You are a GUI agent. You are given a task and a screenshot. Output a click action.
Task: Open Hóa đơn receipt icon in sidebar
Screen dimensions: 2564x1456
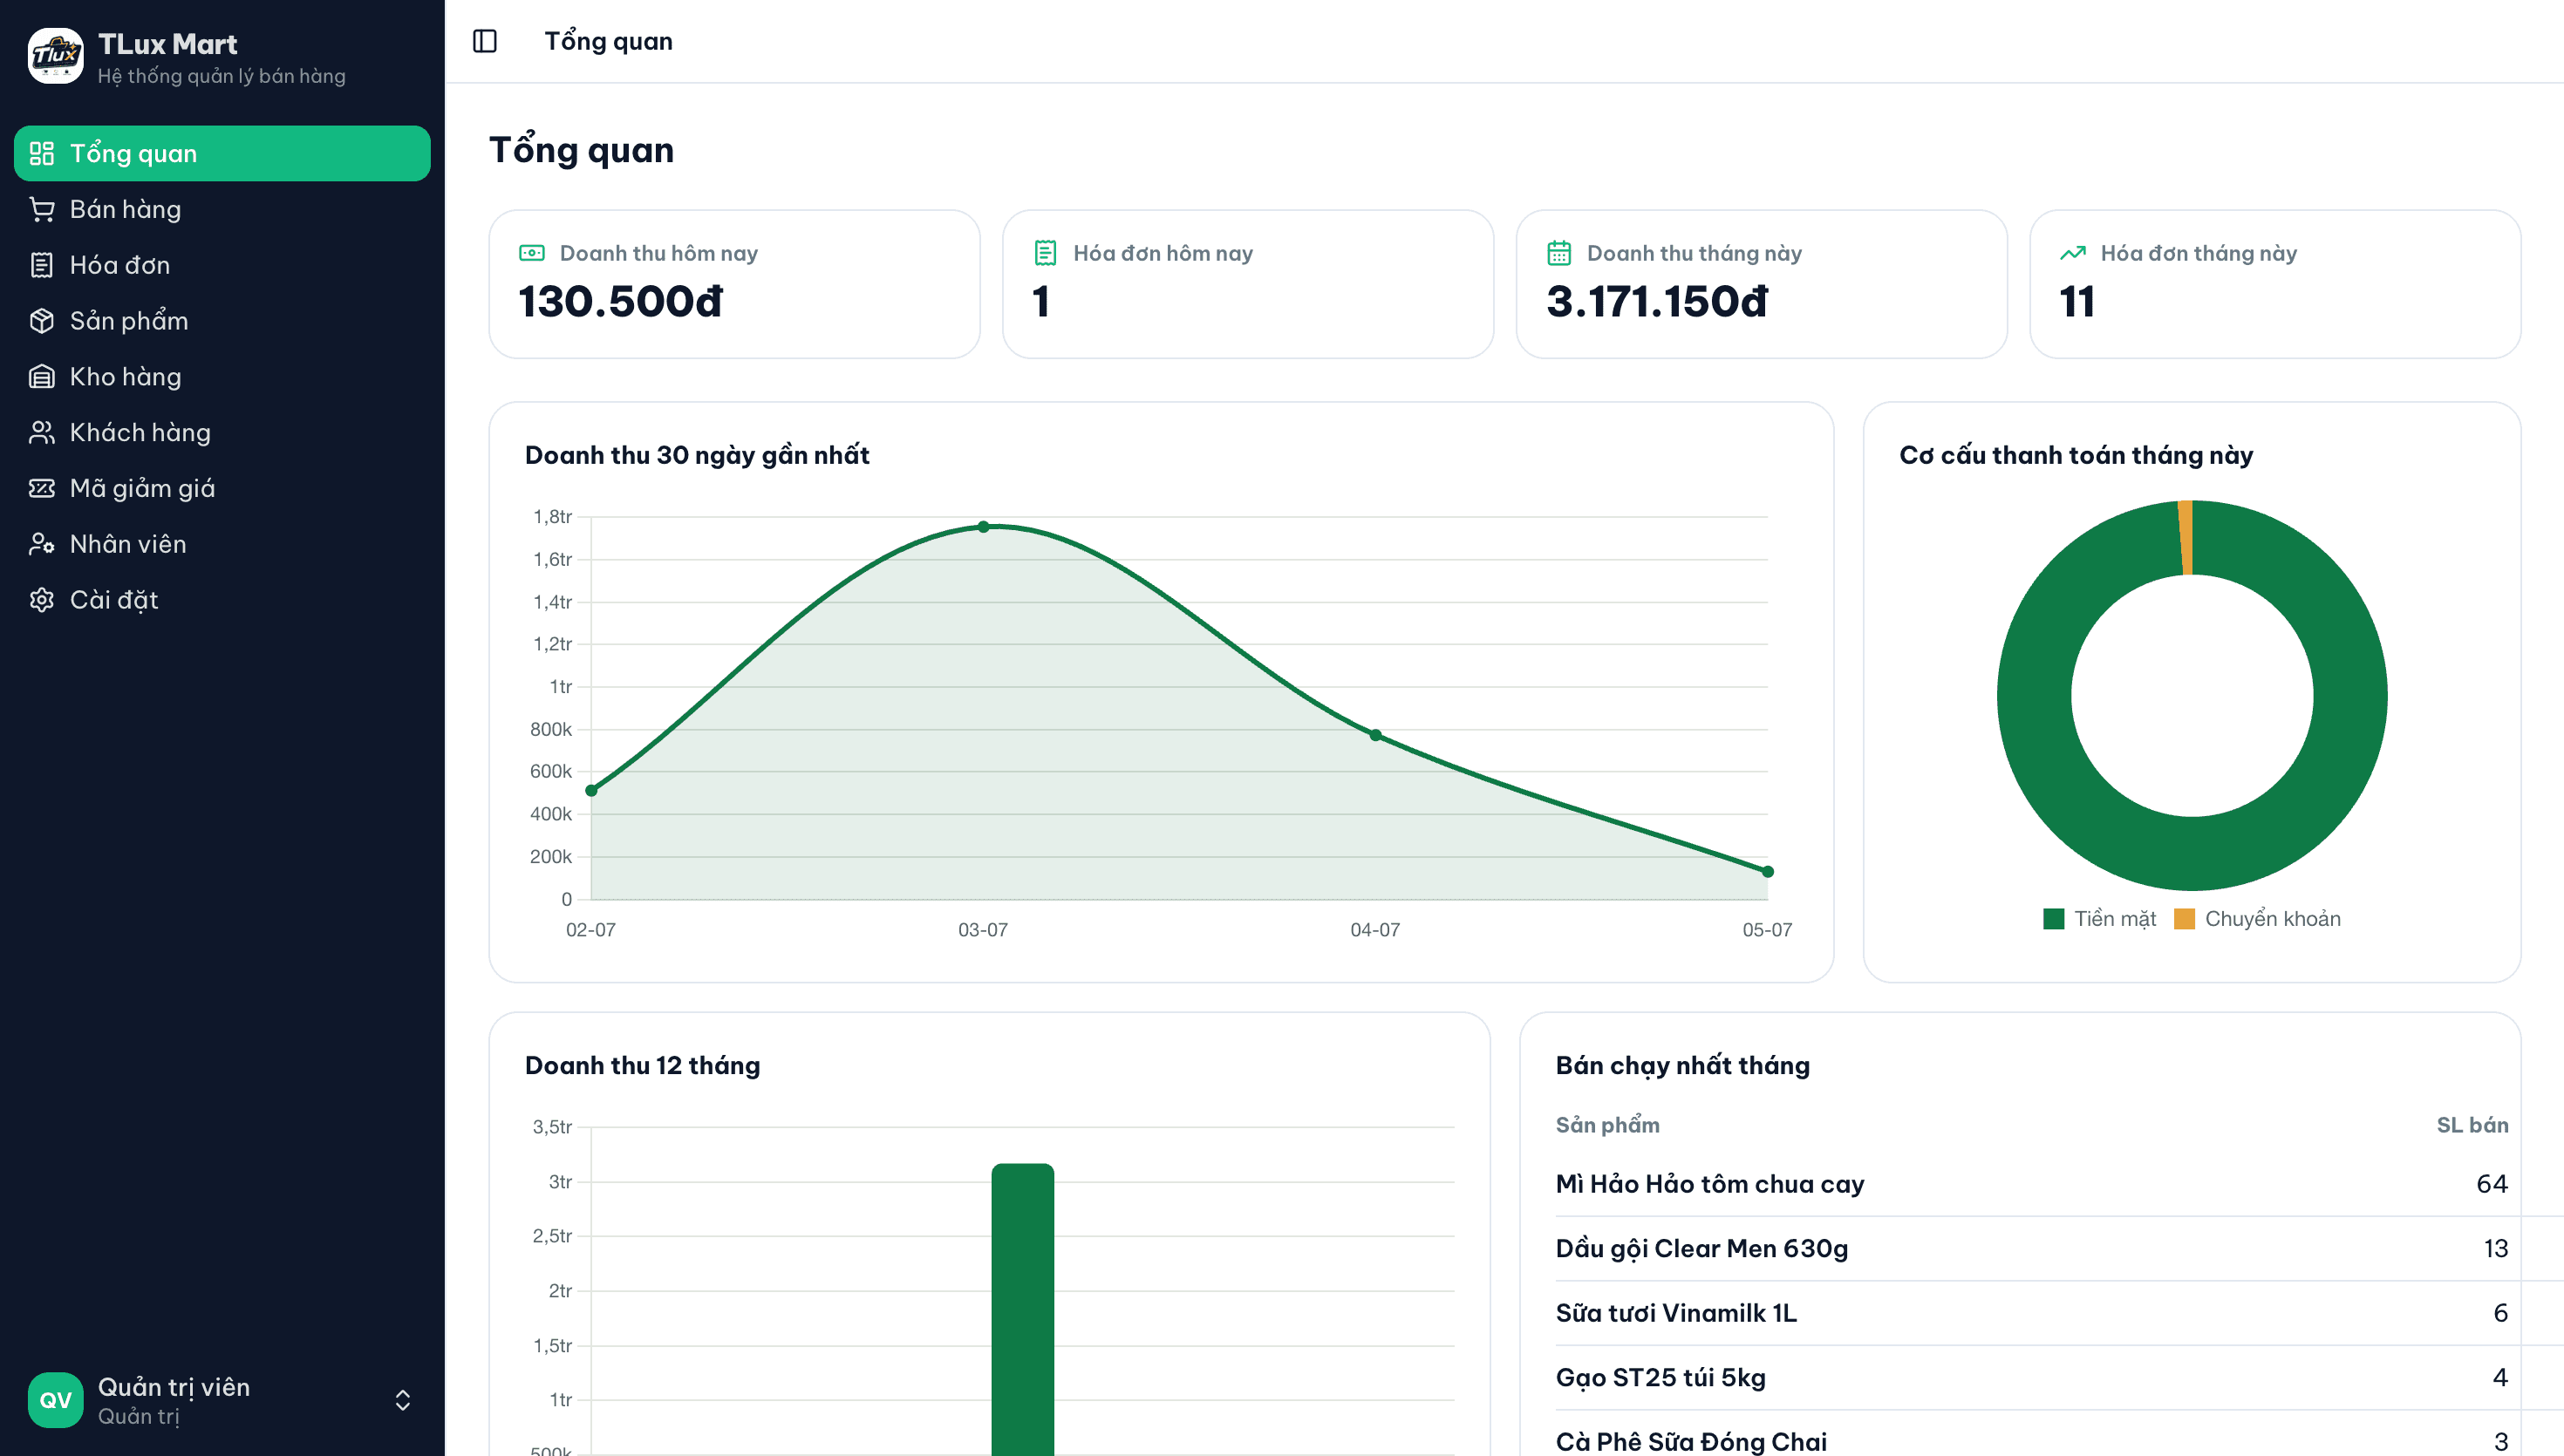(x=42, y=265)
